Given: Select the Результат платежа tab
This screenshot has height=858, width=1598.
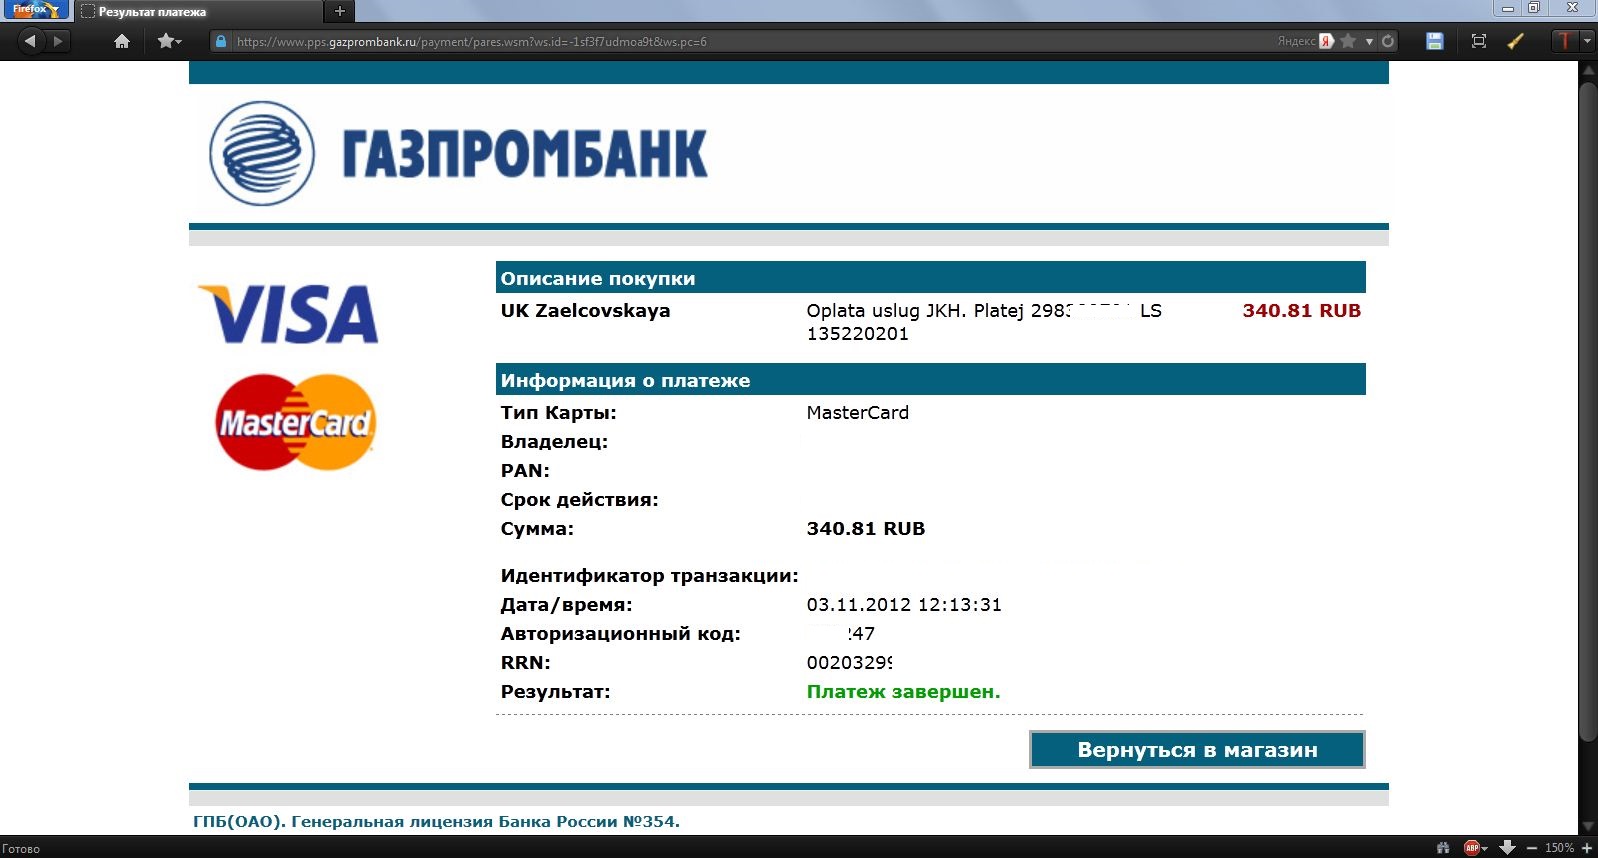Looking at the screenshot, I should (x=199, y=12).
